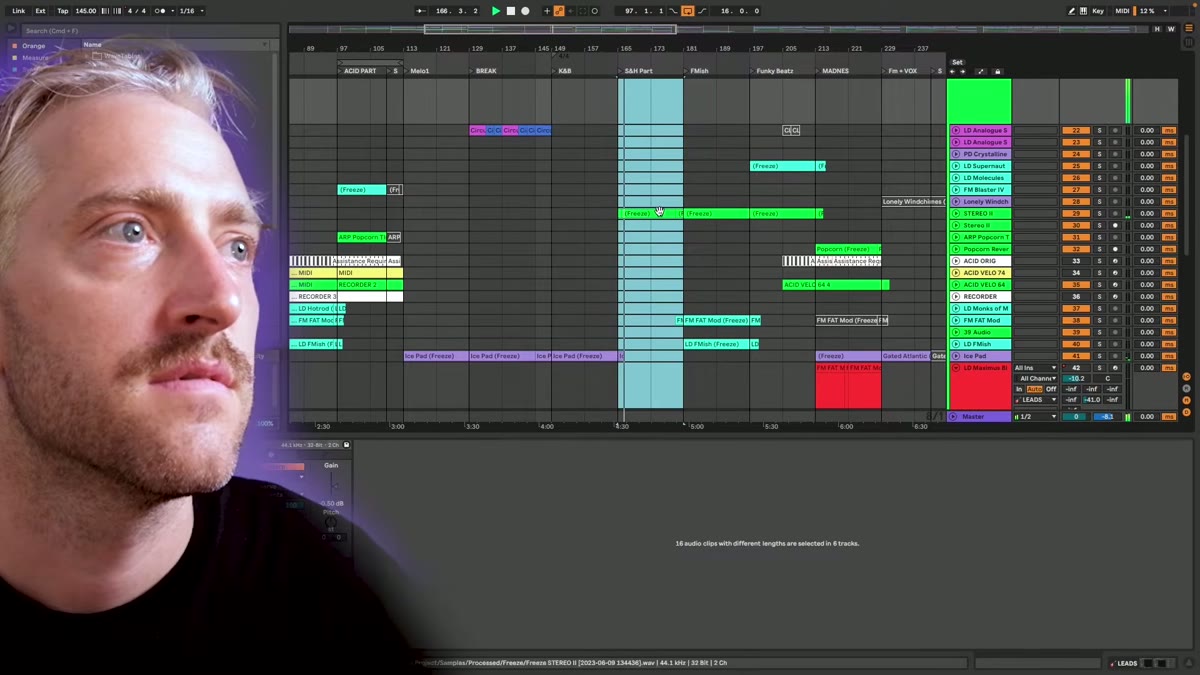Select the BREAK locator
The height and width of the screenshot is (675, 1200).
486,71
